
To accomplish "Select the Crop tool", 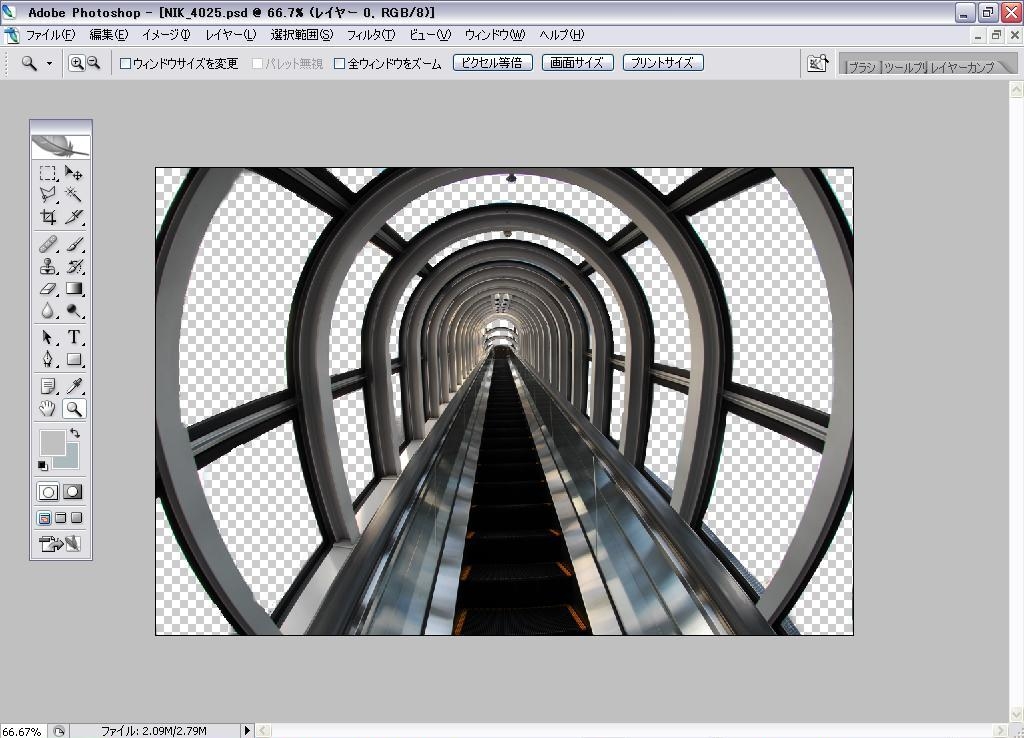I will pyautogui.click(x=47, y=216).
